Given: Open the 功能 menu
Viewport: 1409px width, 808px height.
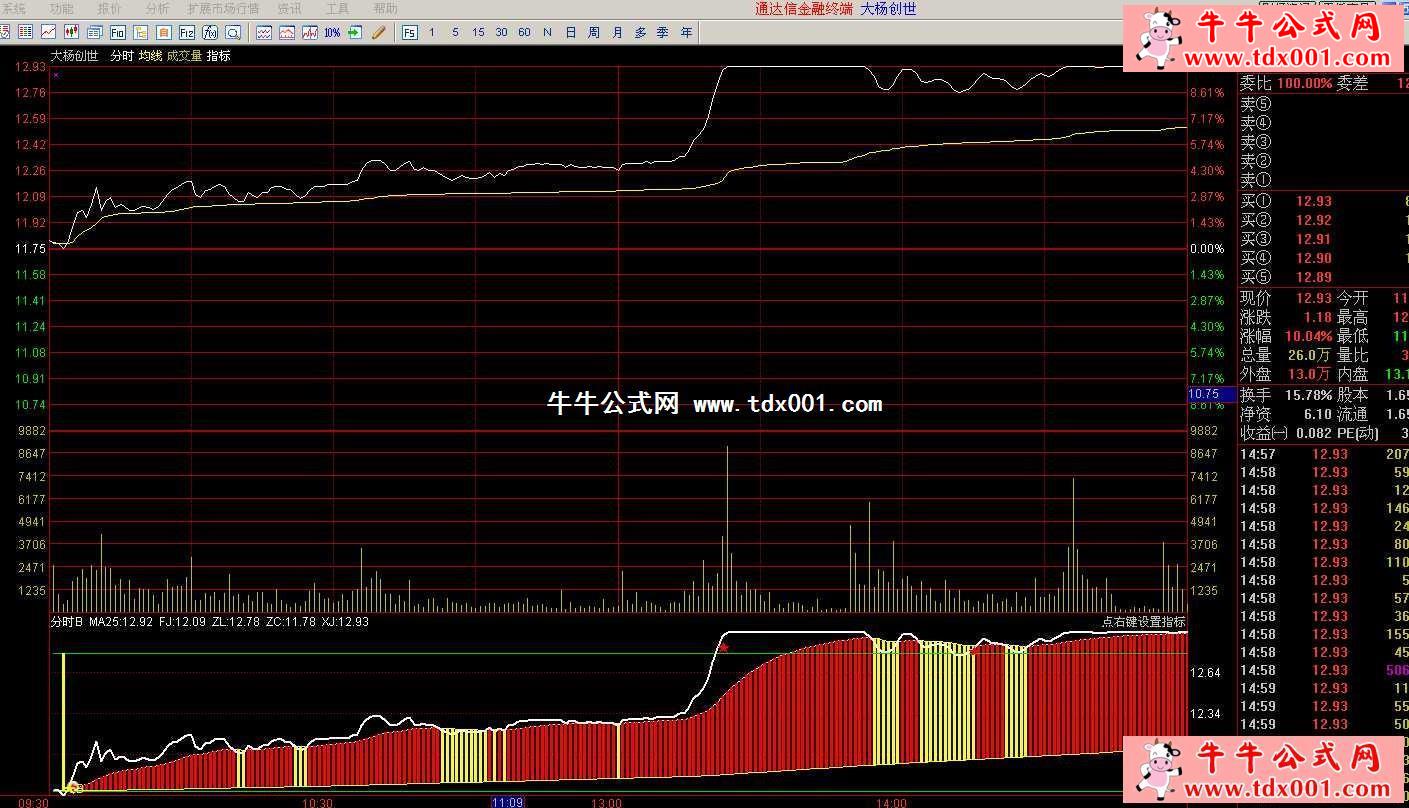Looking at the screenshot, I should (x=62, y=8).
